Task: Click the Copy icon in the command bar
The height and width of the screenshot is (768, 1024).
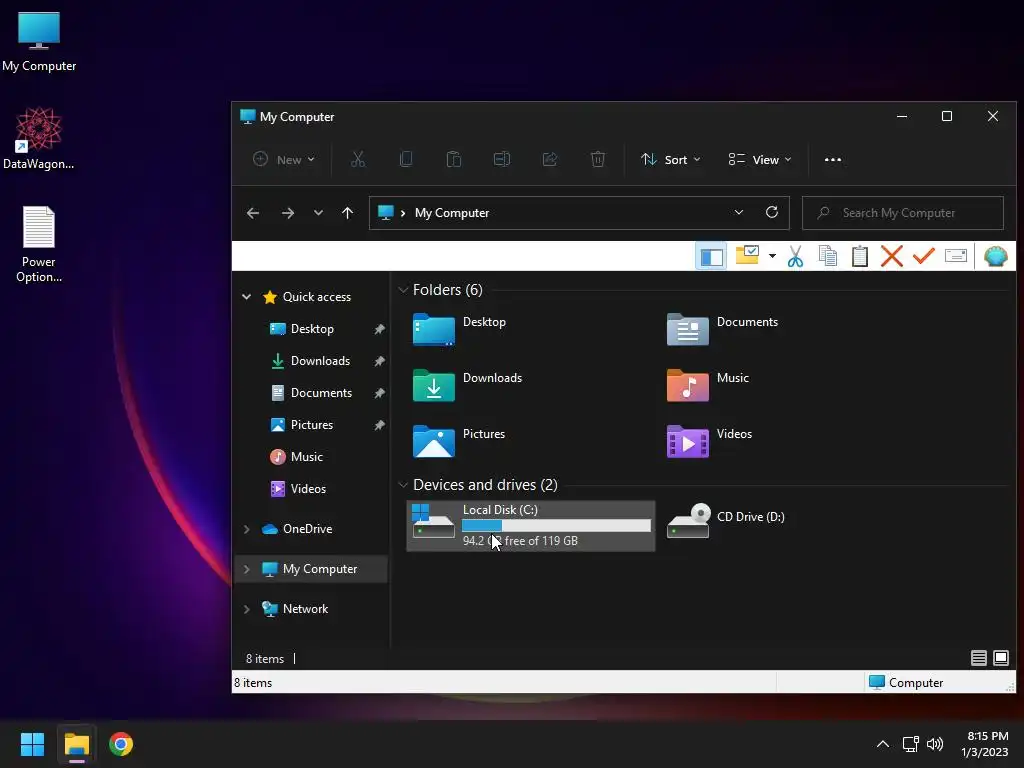Action: coord(406,159)
